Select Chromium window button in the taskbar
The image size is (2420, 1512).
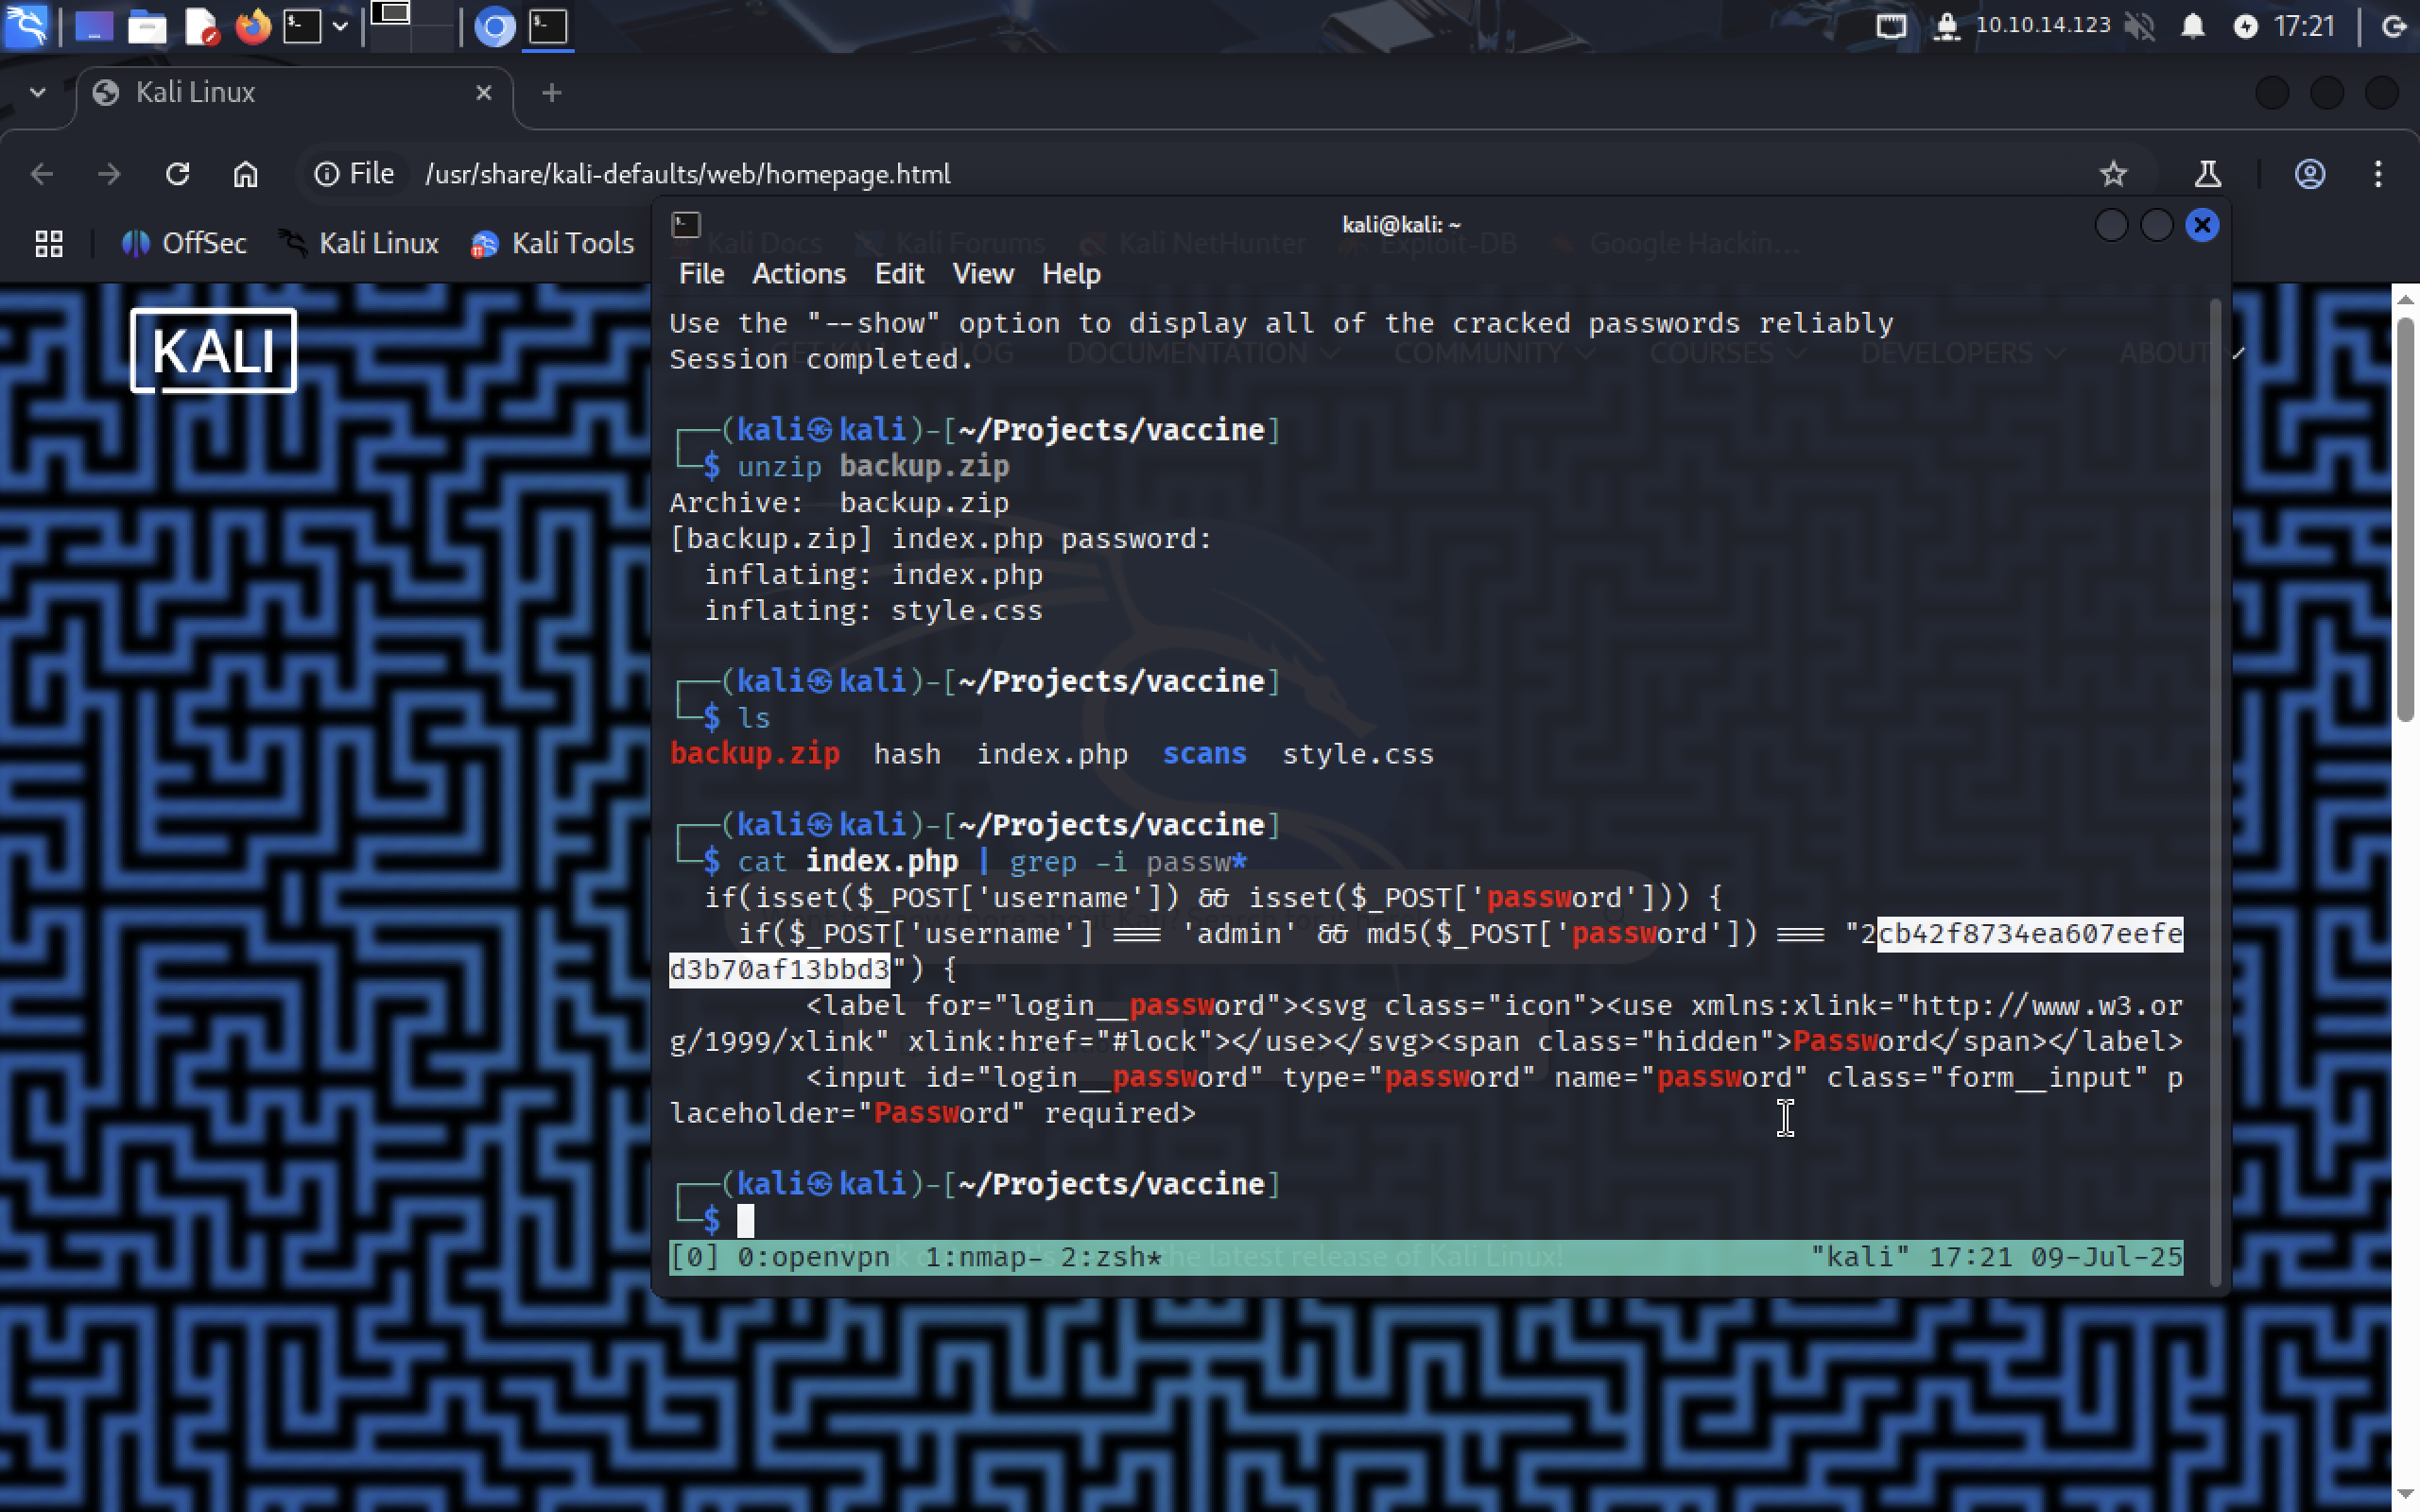click(494, 26)
